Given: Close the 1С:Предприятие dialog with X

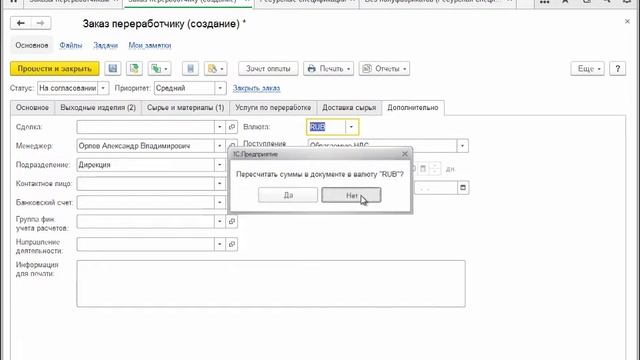Looking at the screenshot, I should click(x=404, y=154).
